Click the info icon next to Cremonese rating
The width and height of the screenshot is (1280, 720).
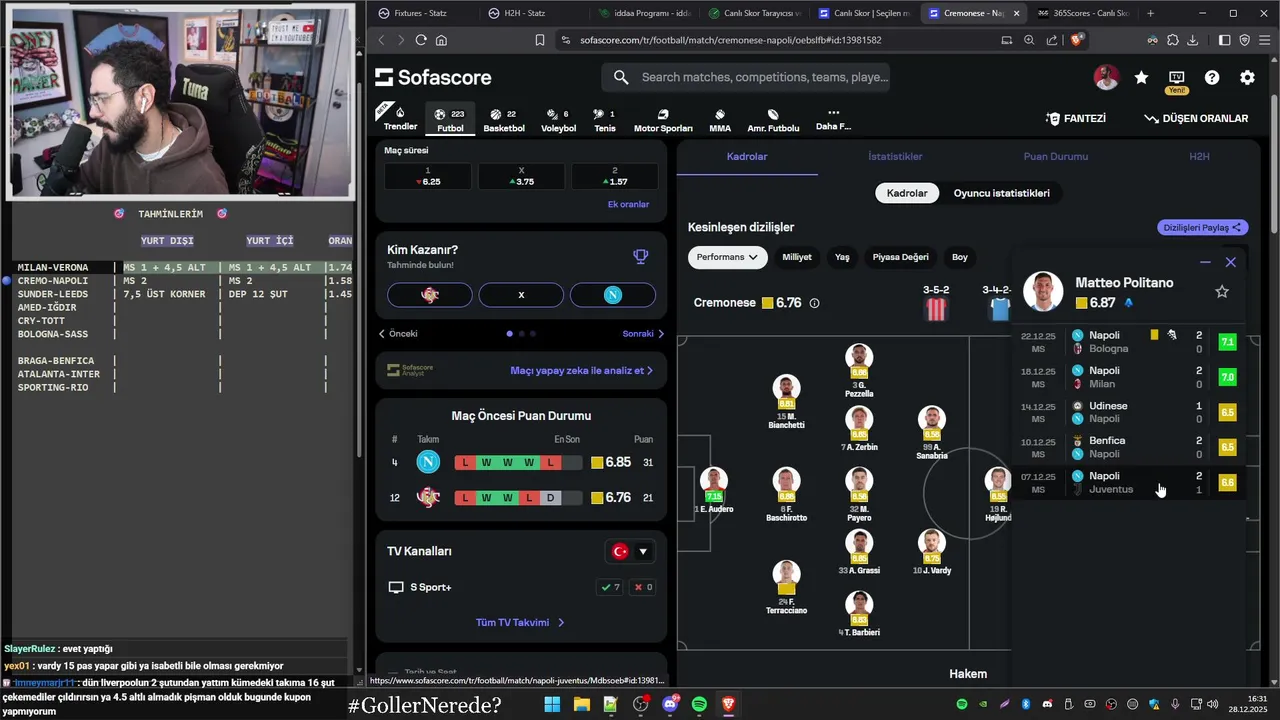tap(814, 303)
